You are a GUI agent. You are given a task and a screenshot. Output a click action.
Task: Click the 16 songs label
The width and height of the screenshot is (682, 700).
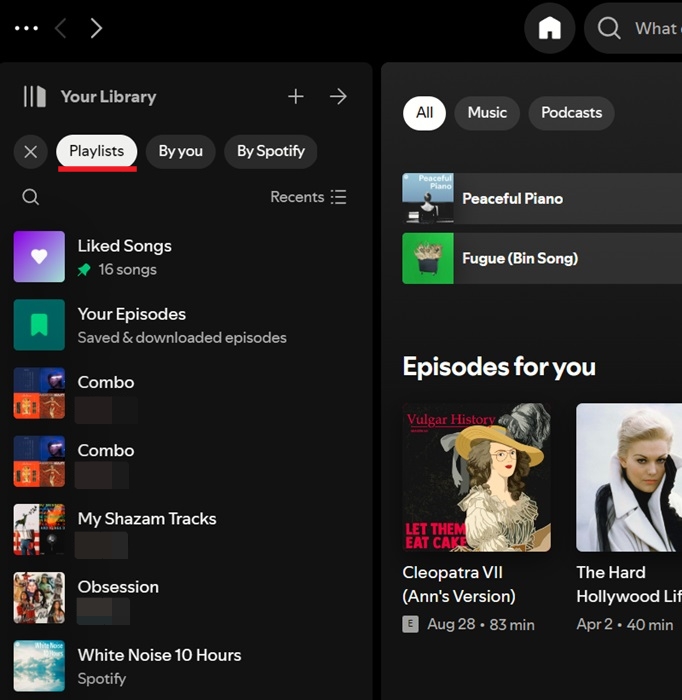128,270
